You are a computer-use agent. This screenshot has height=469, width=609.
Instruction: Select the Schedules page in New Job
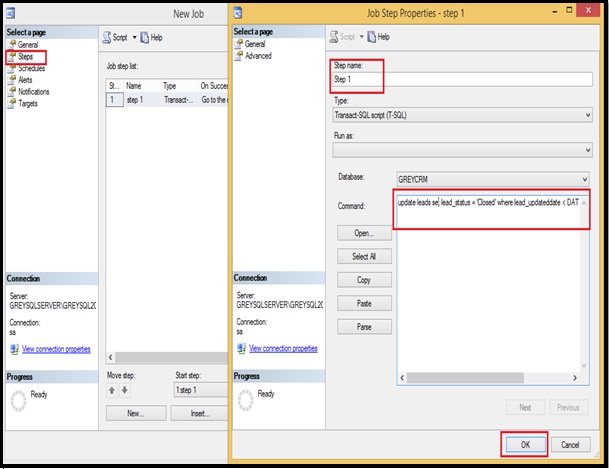(32, 68)
